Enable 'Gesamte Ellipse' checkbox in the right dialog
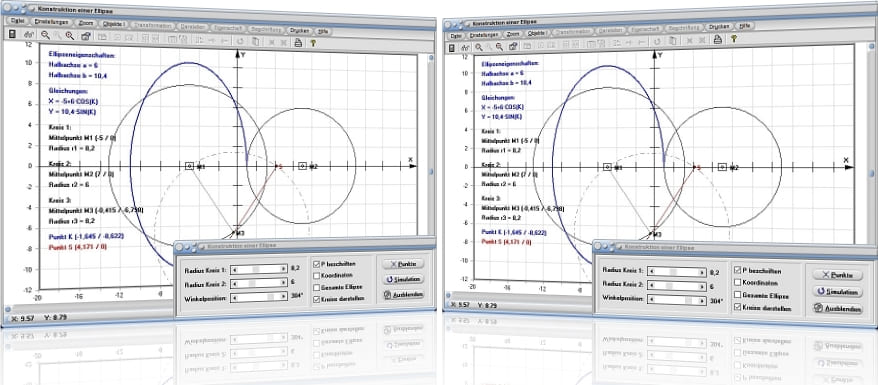 tap(737, 295)
